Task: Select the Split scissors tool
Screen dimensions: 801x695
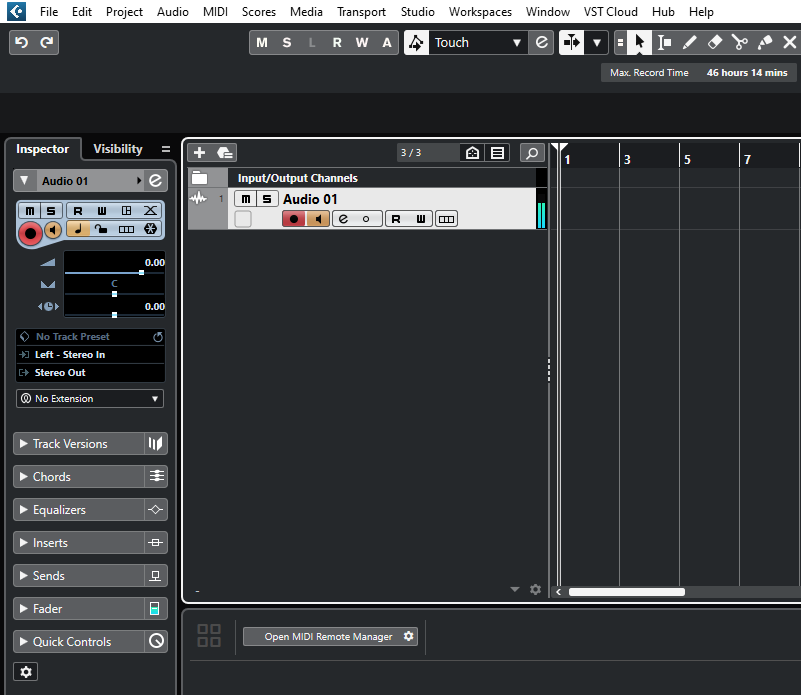Action: point(739,42)
